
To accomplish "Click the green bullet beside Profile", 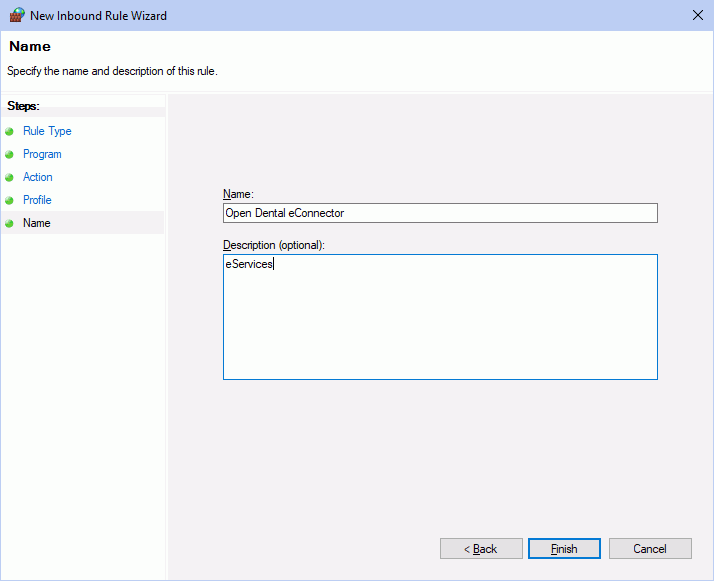I will point(10,200).
